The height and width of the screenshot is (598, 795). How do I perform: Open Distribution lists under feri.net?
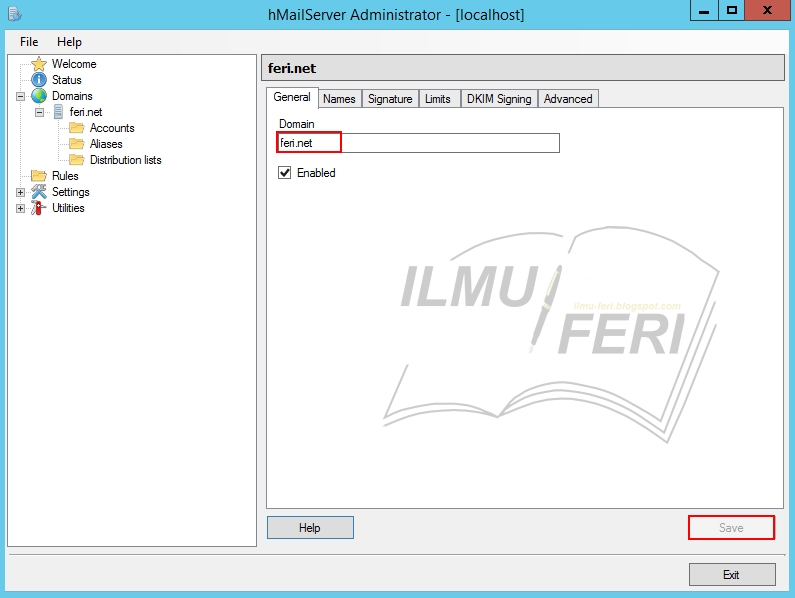(x=126, y=160)
